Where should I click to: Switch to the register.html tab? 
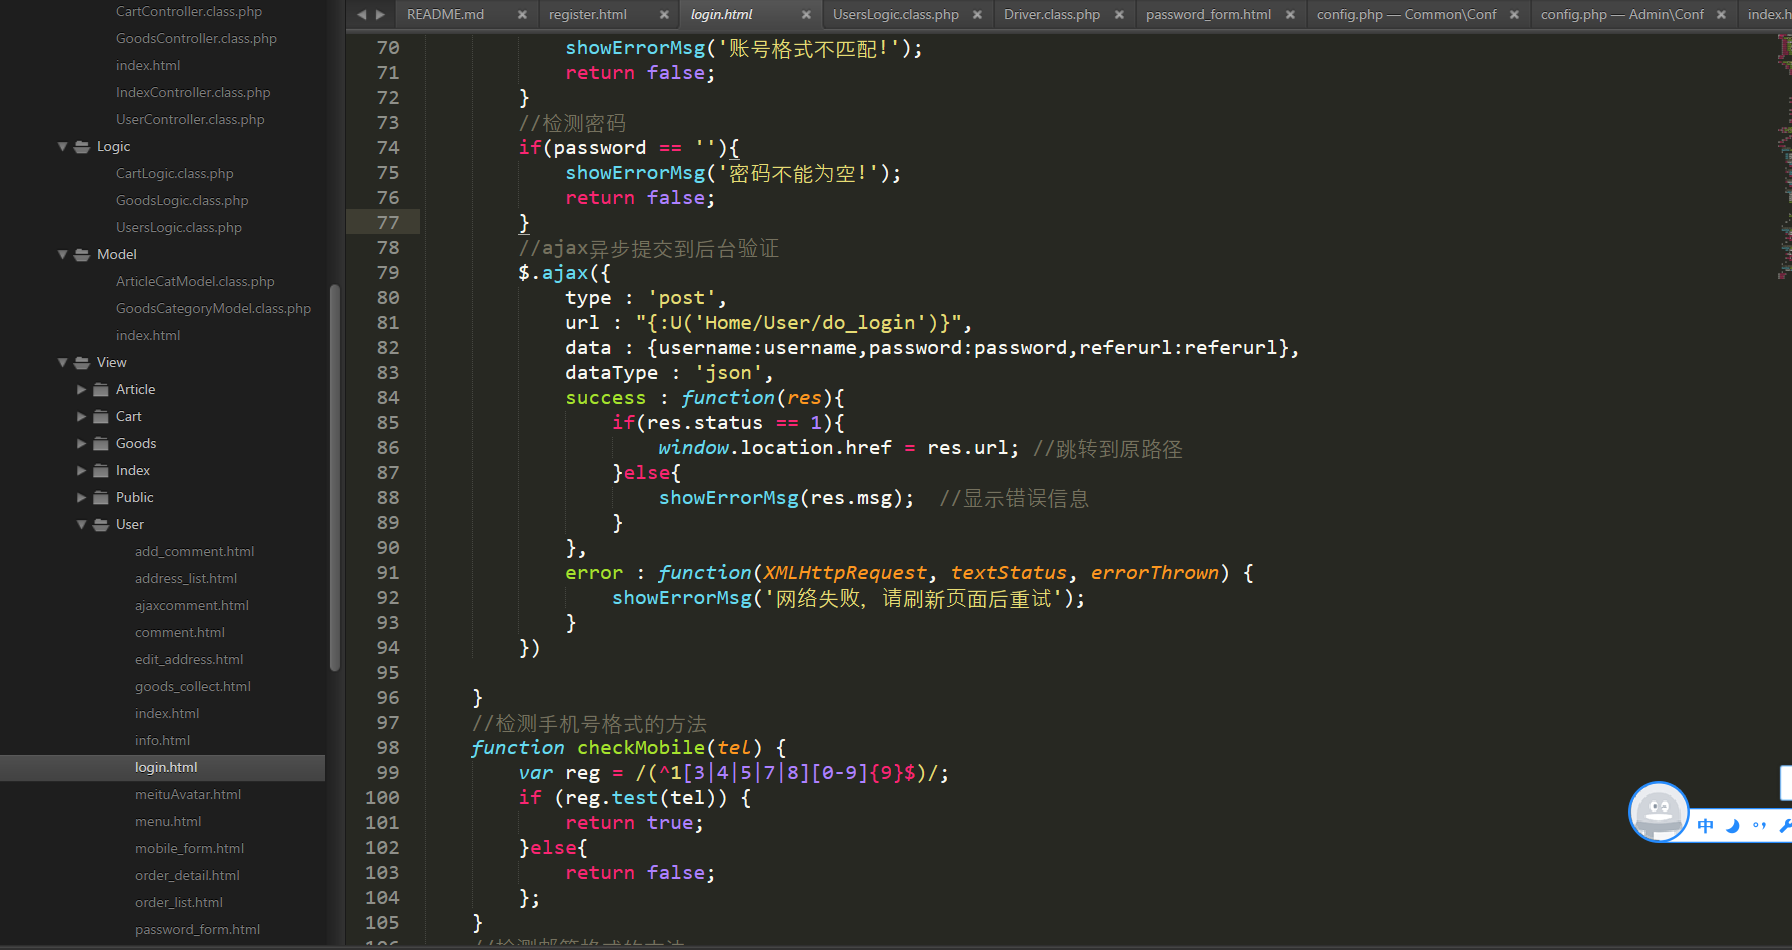[x=588, y=15]
